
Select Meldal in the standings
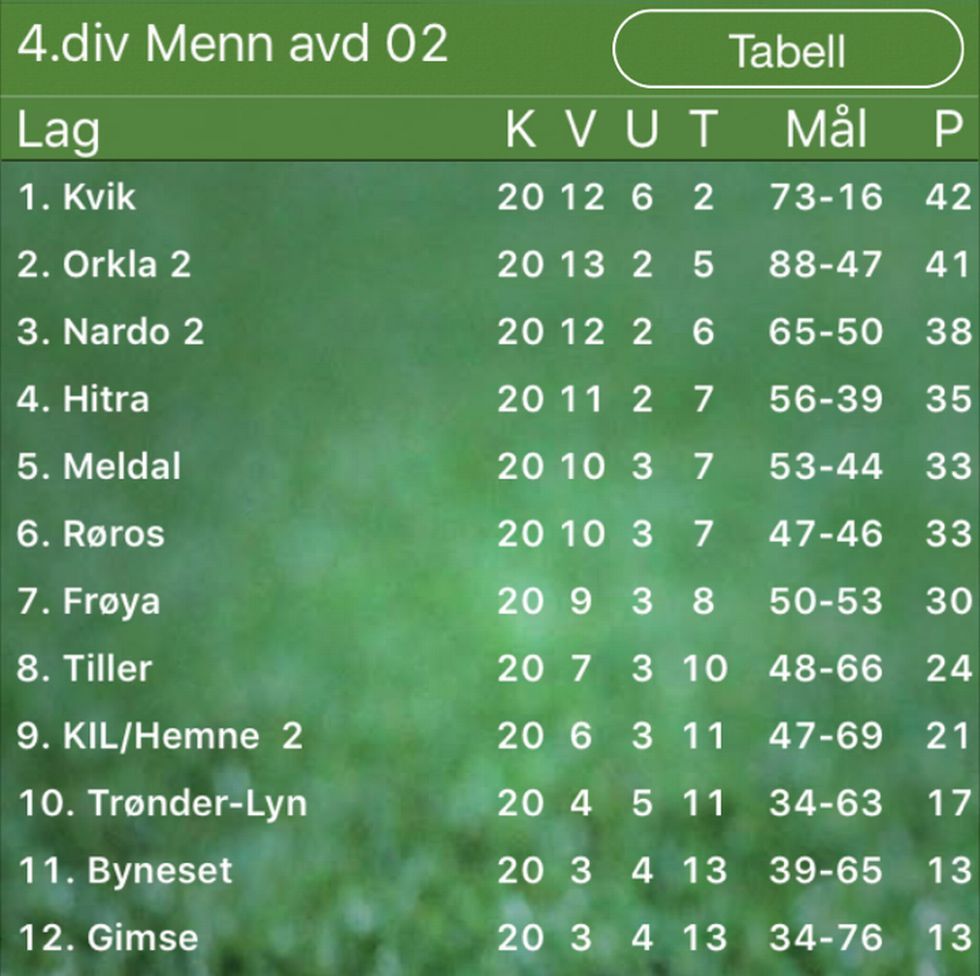(x=490, y=466)
